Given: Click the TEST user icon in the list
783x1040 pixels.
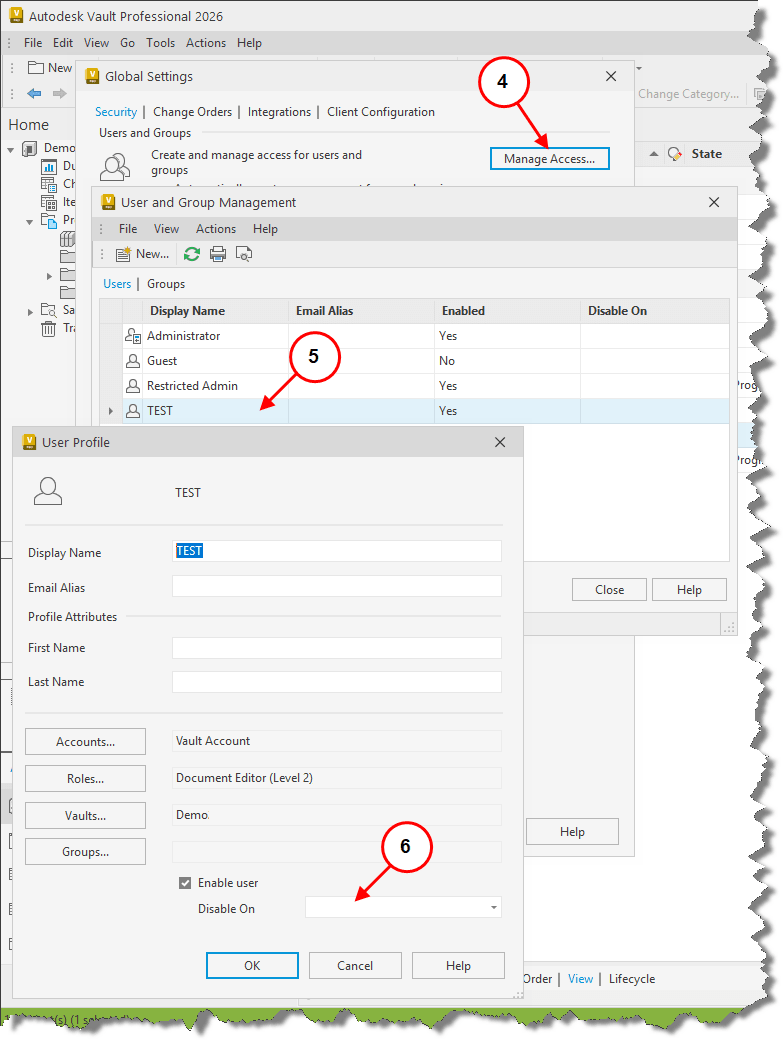Looking at the screenshot, I should pyautogui.click(x=133, y=411).
